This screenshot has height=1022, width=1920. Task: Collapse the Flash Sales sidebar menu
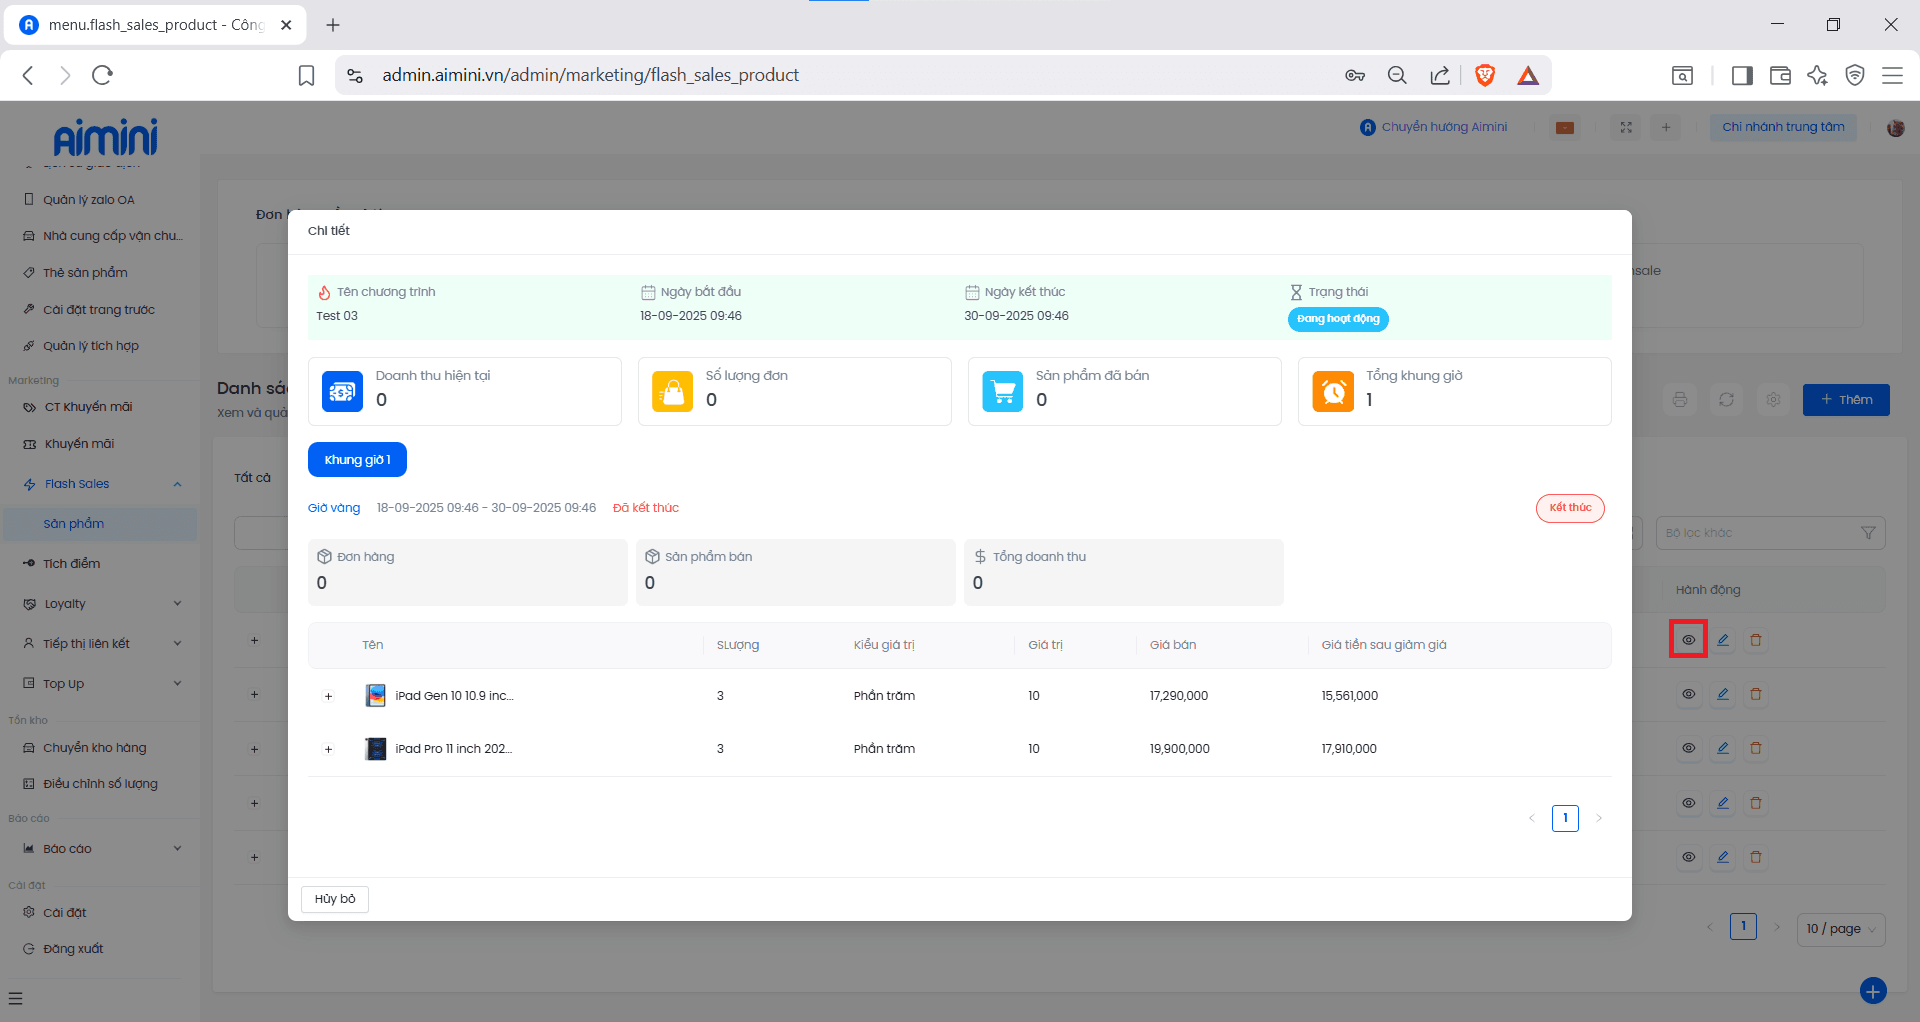(177, 484)
